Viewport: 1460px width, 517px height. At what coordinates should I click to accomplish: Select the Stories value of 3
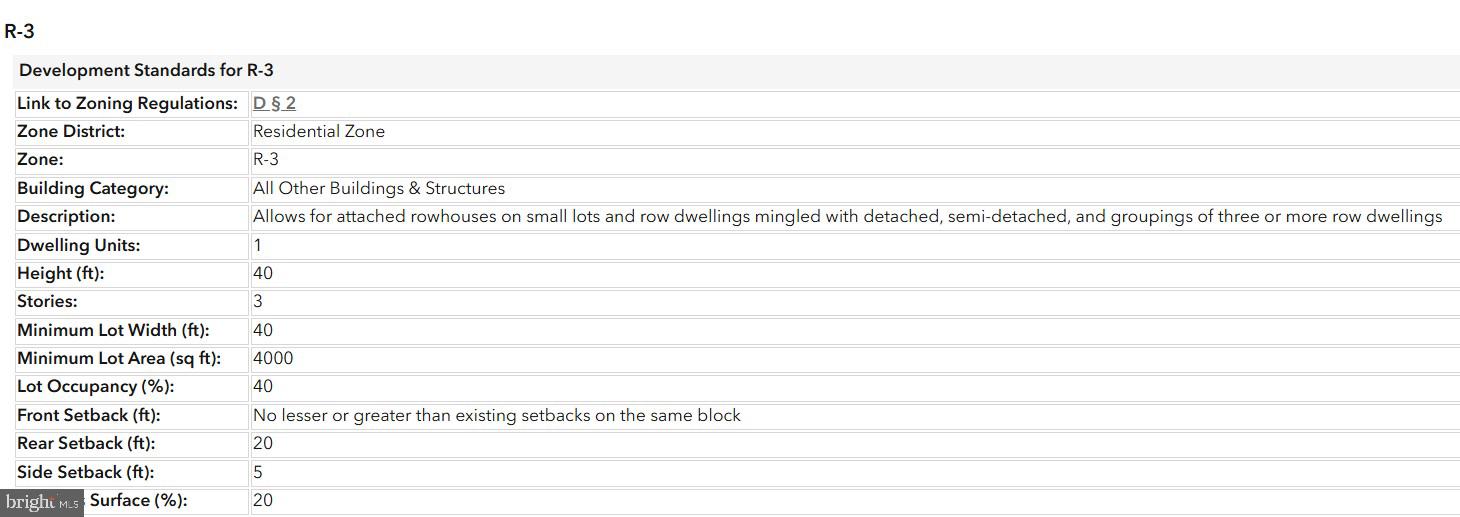[x=257, y=301]
